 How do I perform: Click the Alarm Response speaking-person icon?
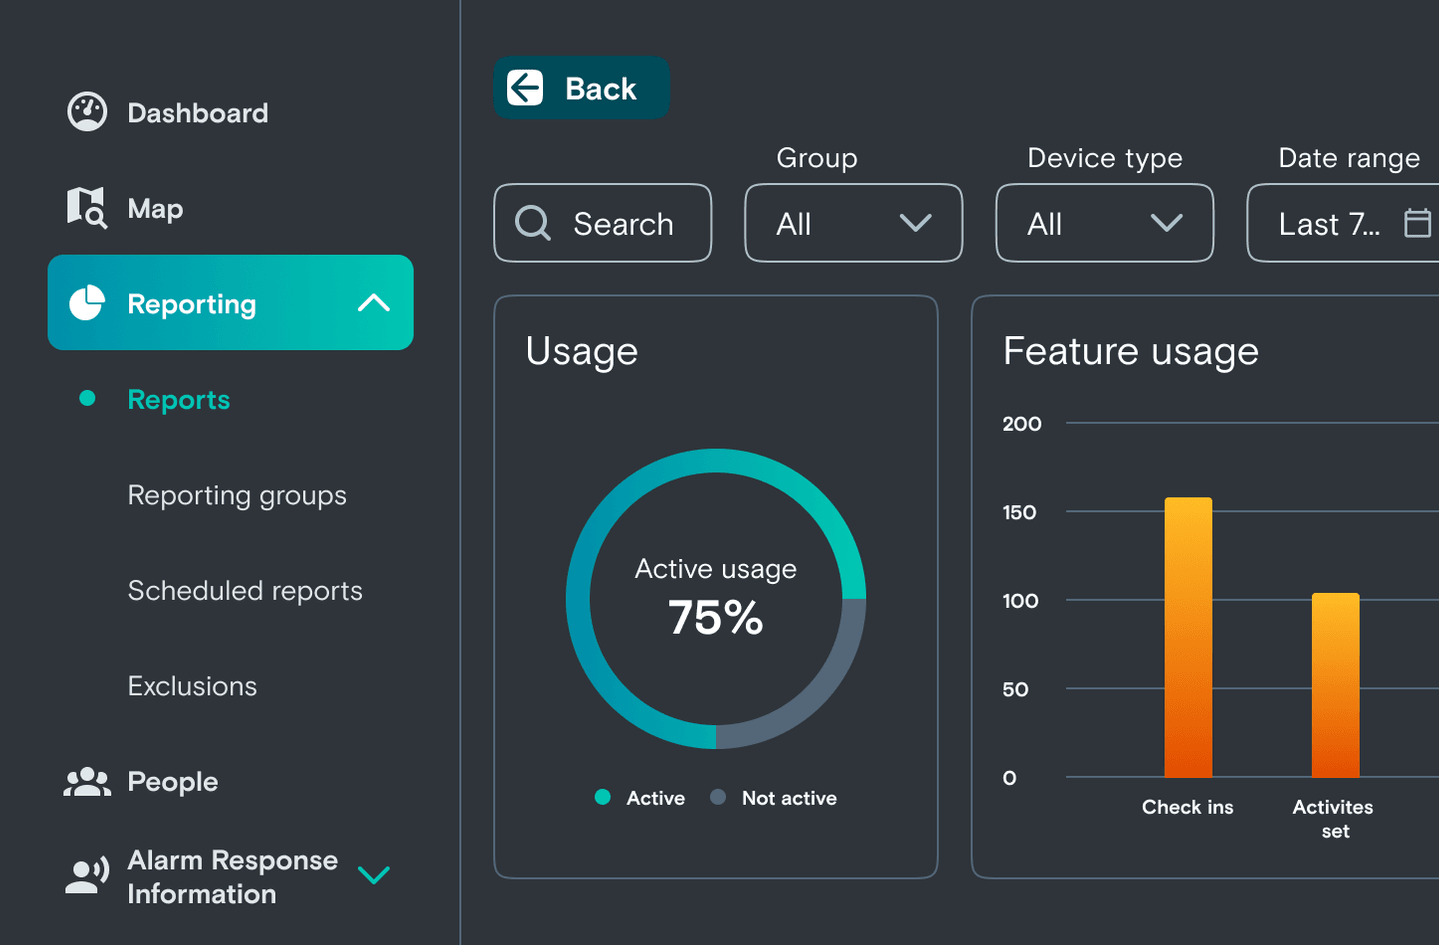click(87, 876)
